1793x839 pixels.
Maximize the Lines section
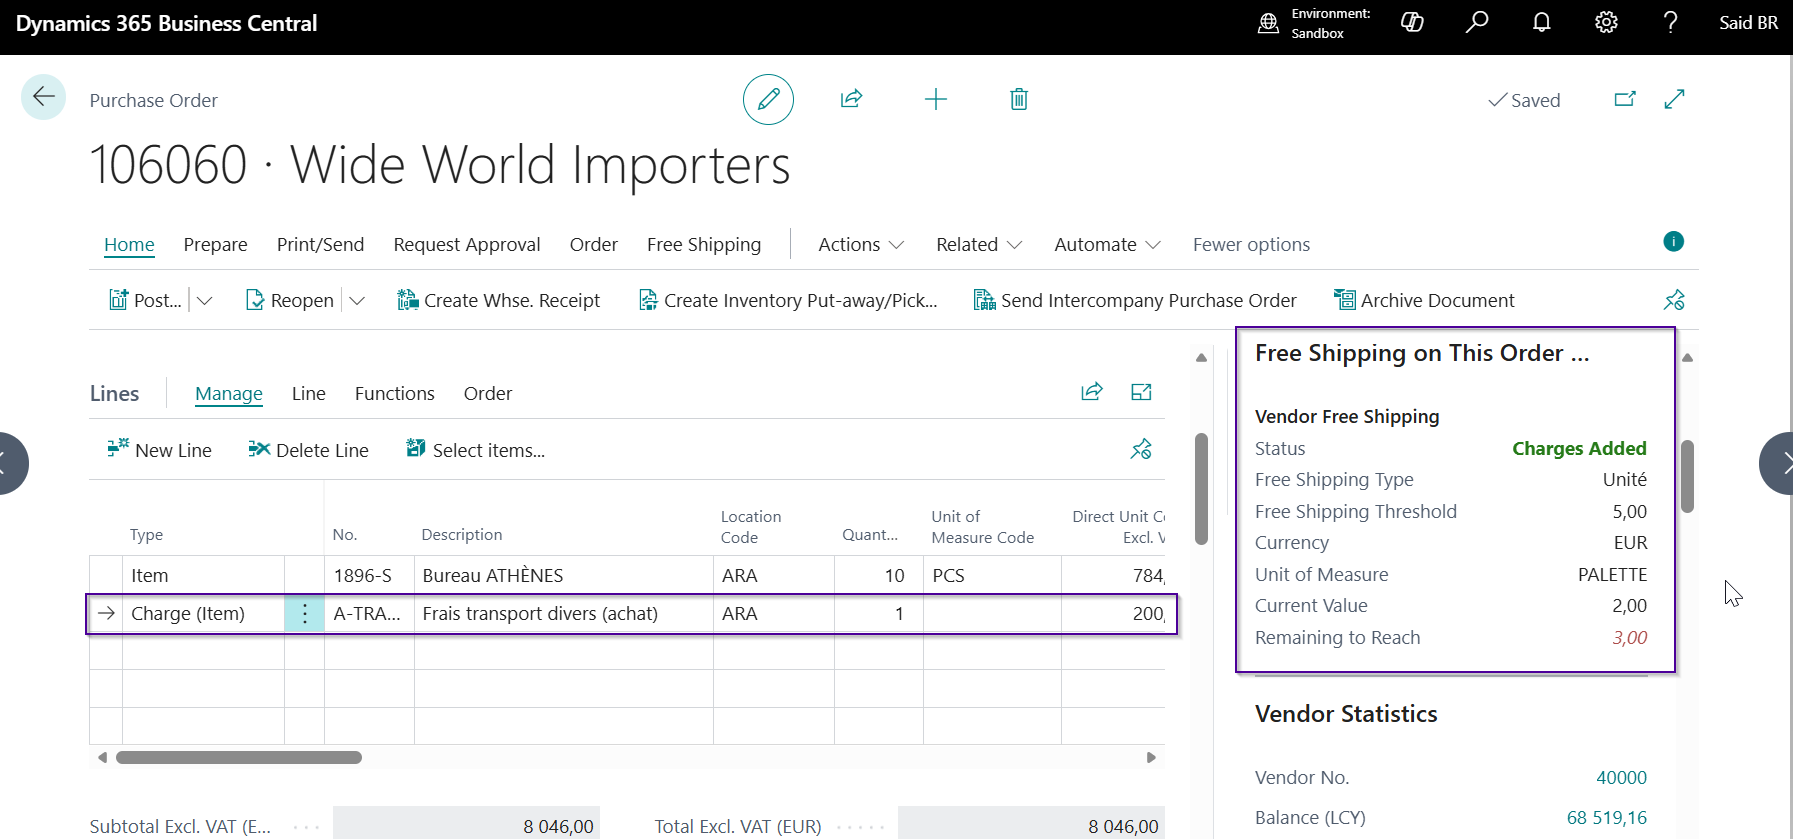[1141, 392]
